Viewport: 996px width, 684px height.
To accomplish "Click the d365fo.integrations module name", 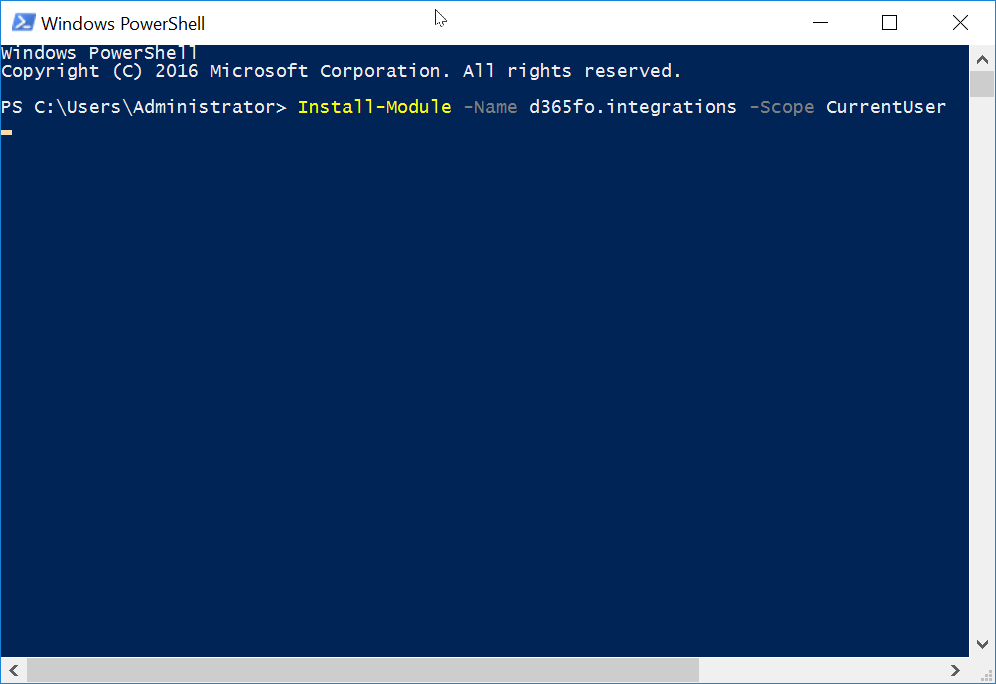I will (632, 106).
